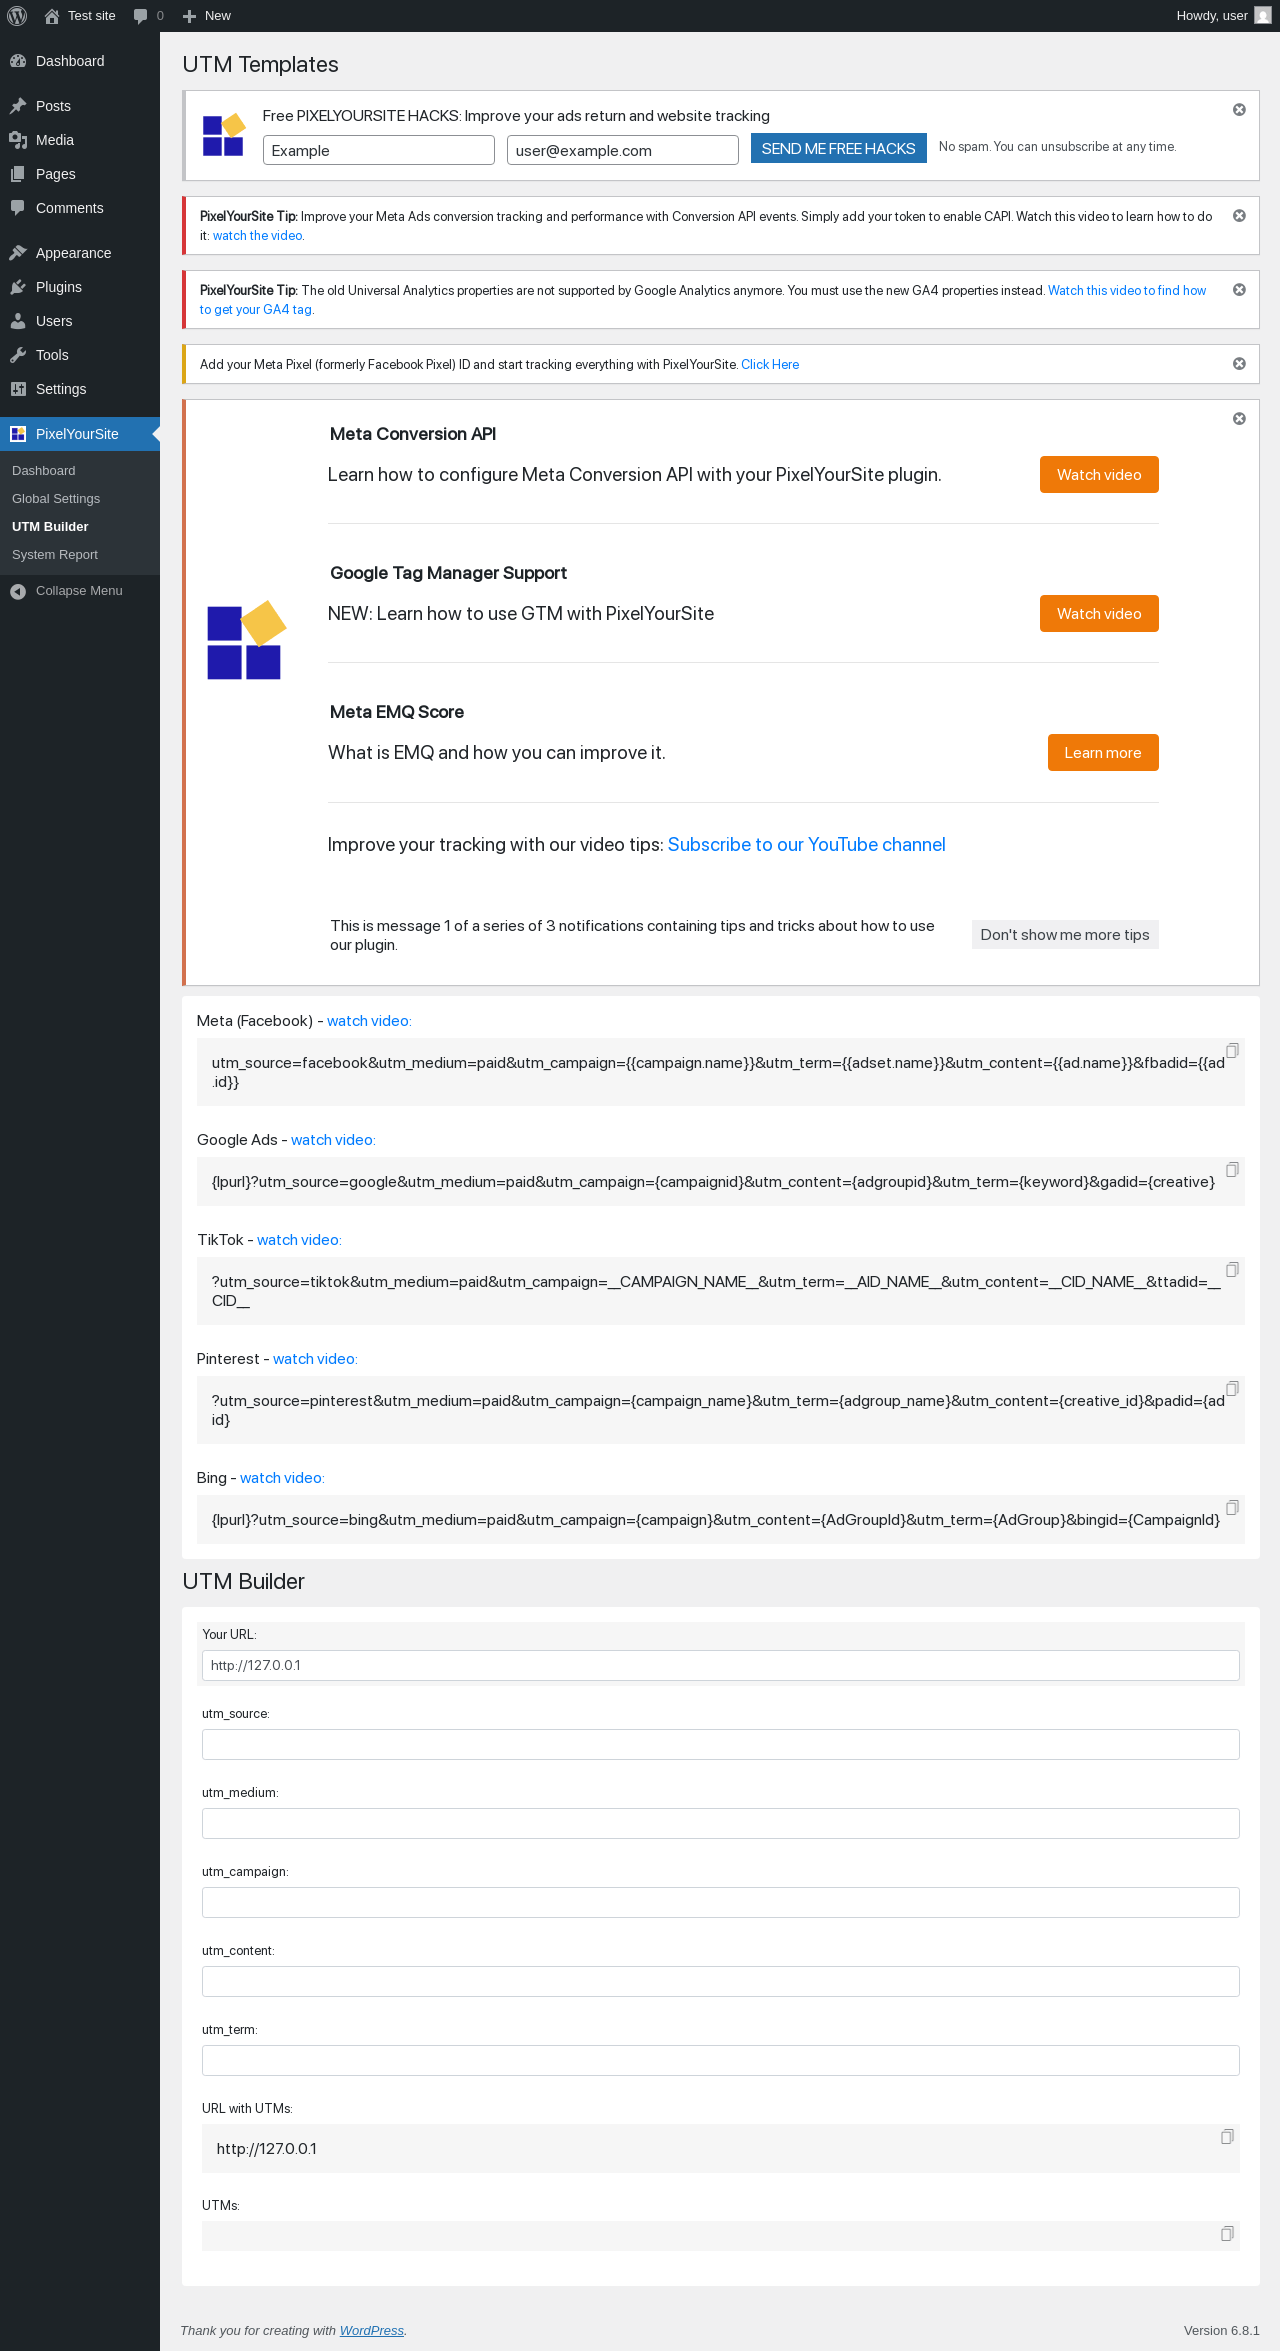Screen dimensions: 1280x2351
Task: Open the Howdy, user avatar menu
Action: click(1223, 16)
